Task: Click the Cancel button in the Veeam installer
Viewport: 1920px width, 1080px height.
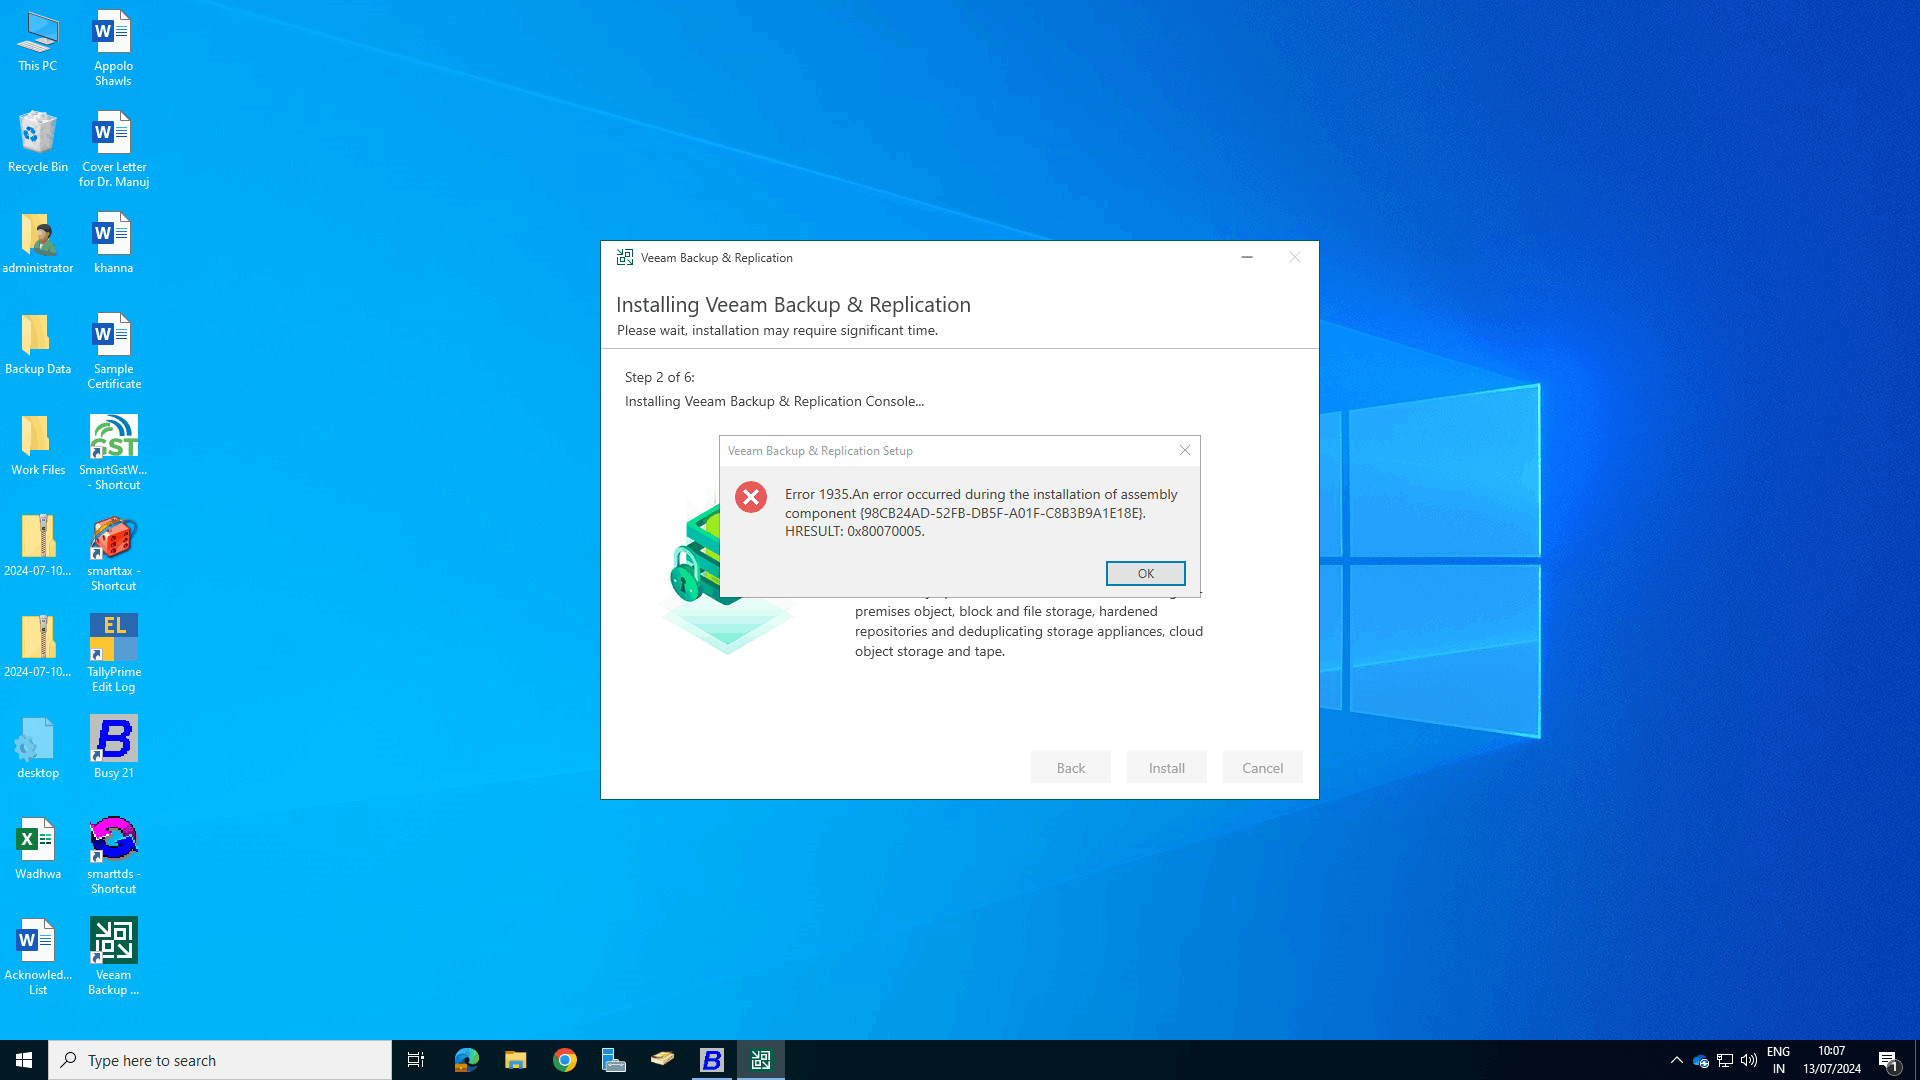Action: coord(1262,768)
